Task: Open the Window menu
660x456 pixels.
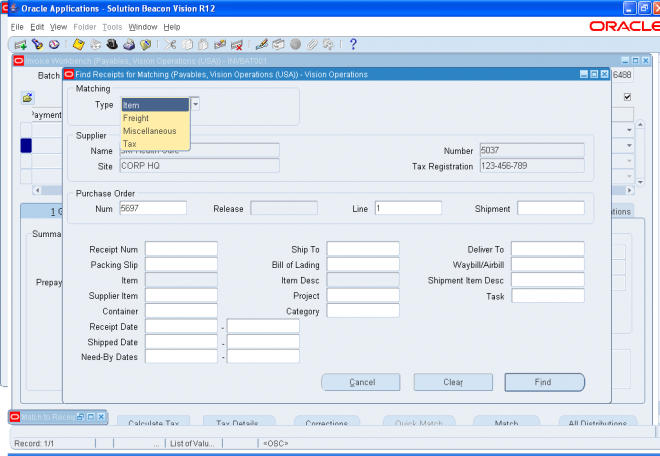Action: [x=143, y=27]
